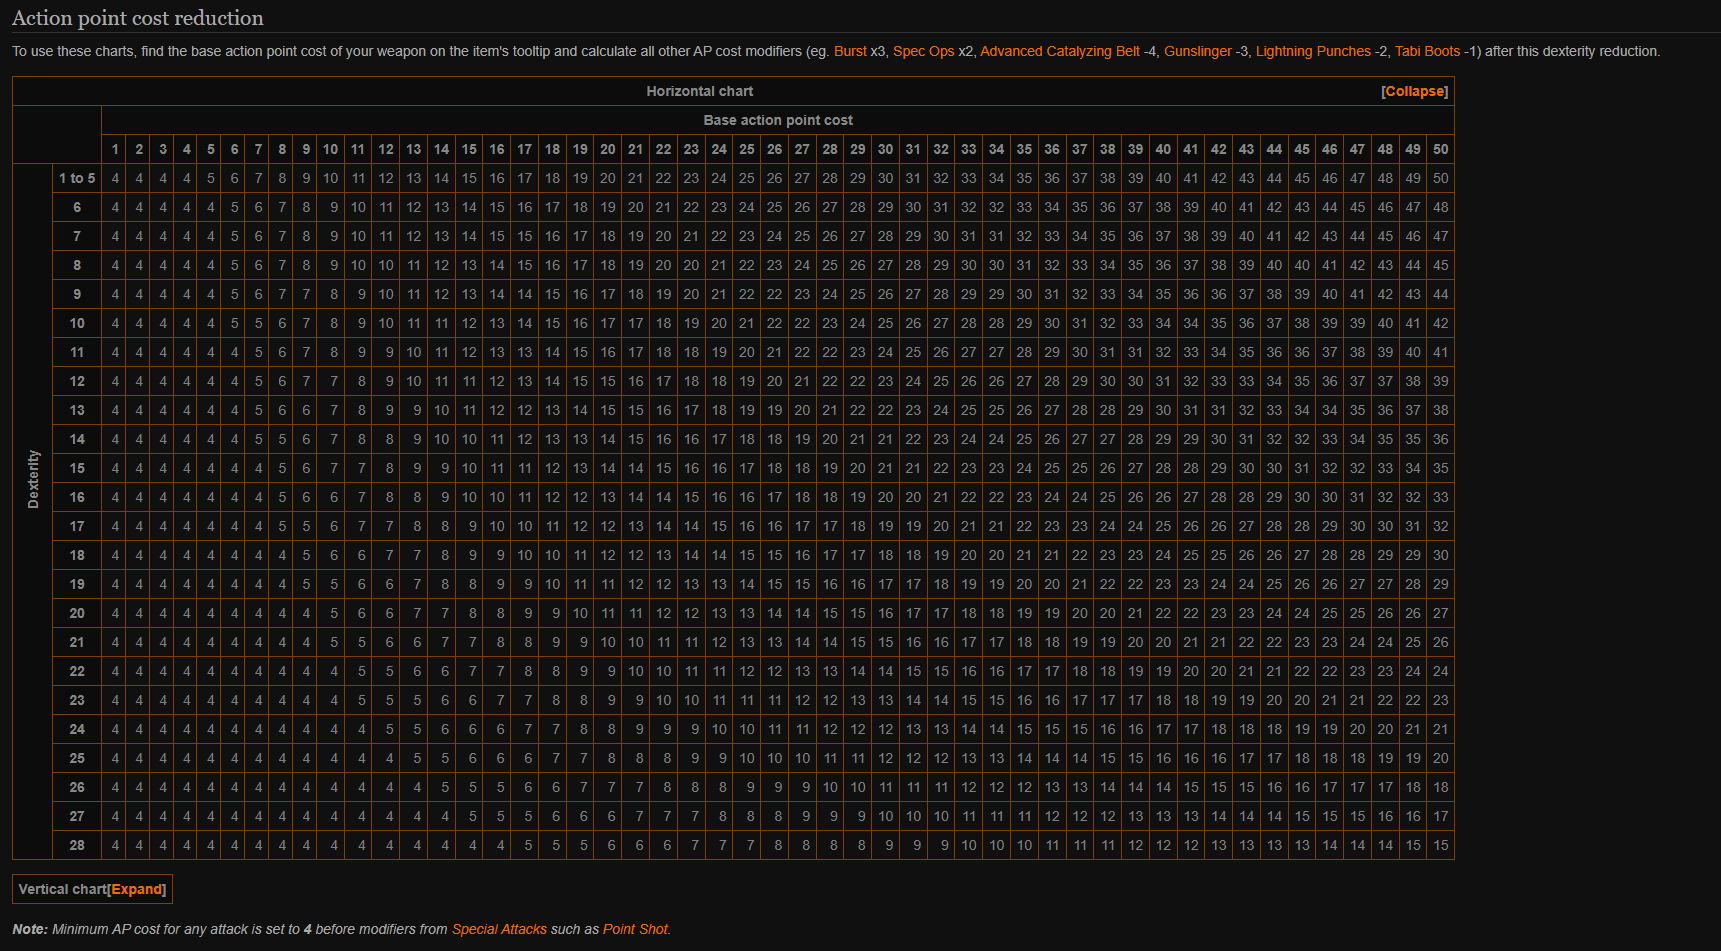
Task: Open the Burst link
Action: [850, 51]
